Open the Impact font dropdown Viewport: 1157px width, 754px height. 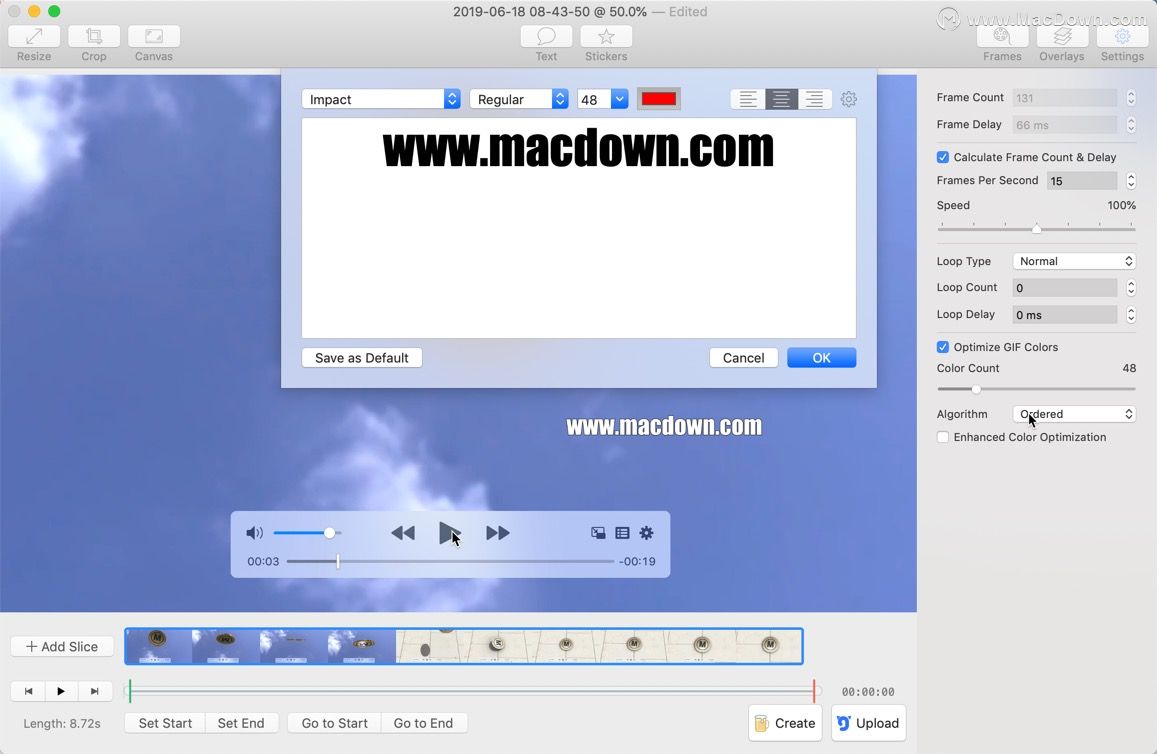381,99
